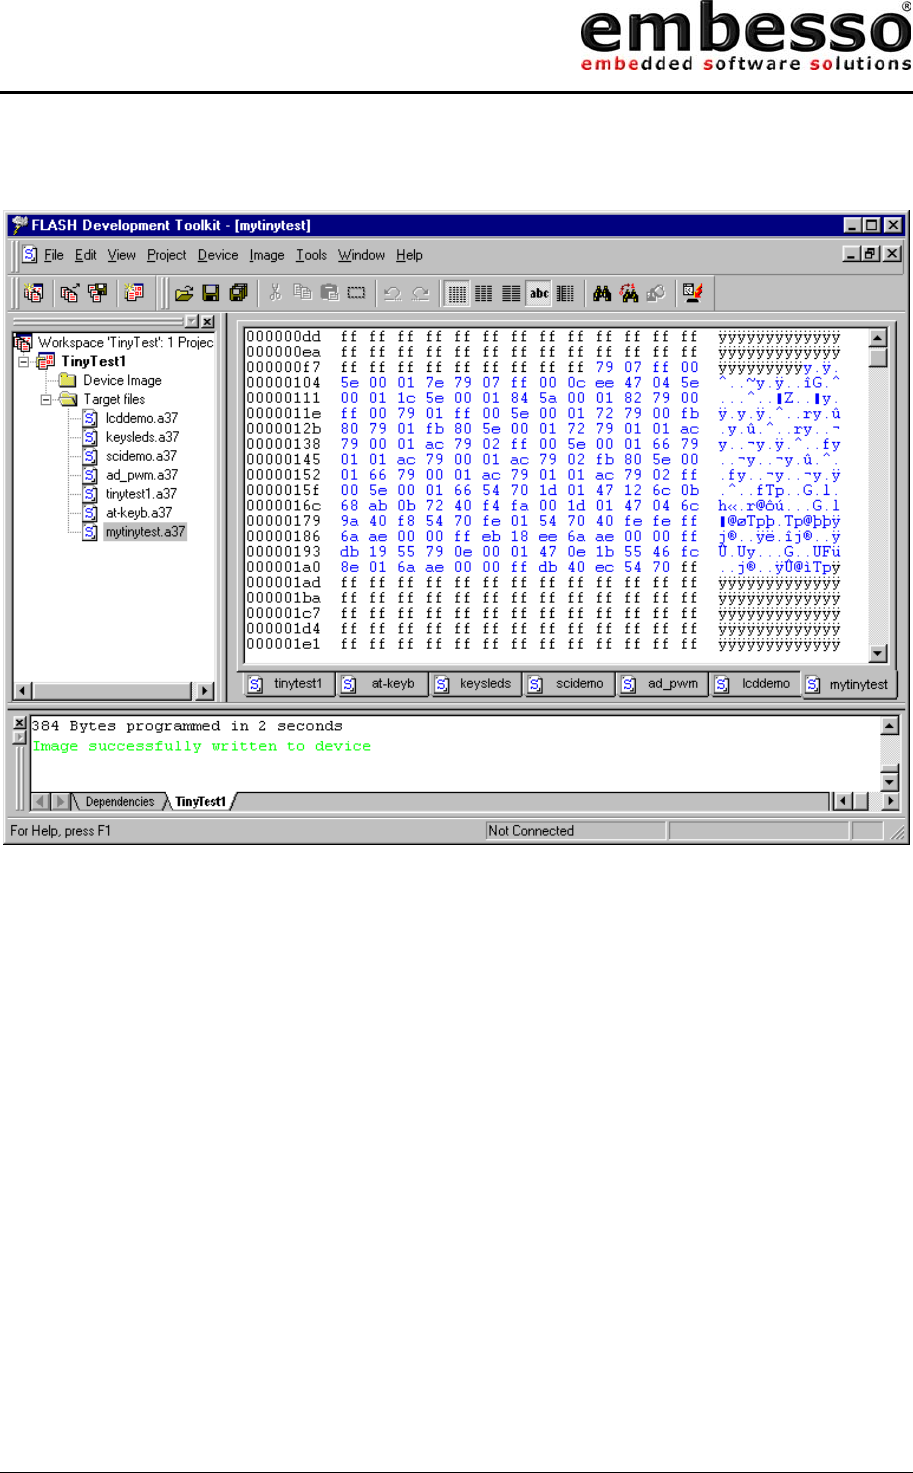Toggle the first grid view button left of abc

point(457,293)
